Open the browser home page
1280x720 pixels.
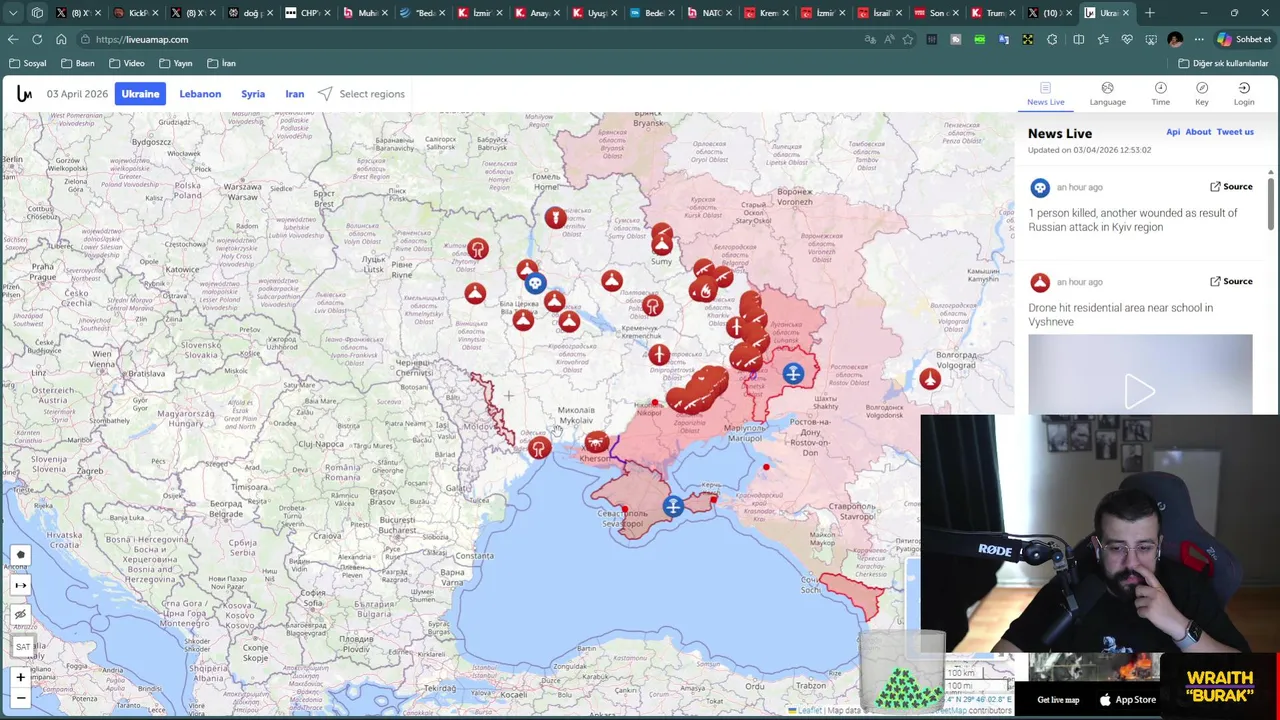point(61,39)
